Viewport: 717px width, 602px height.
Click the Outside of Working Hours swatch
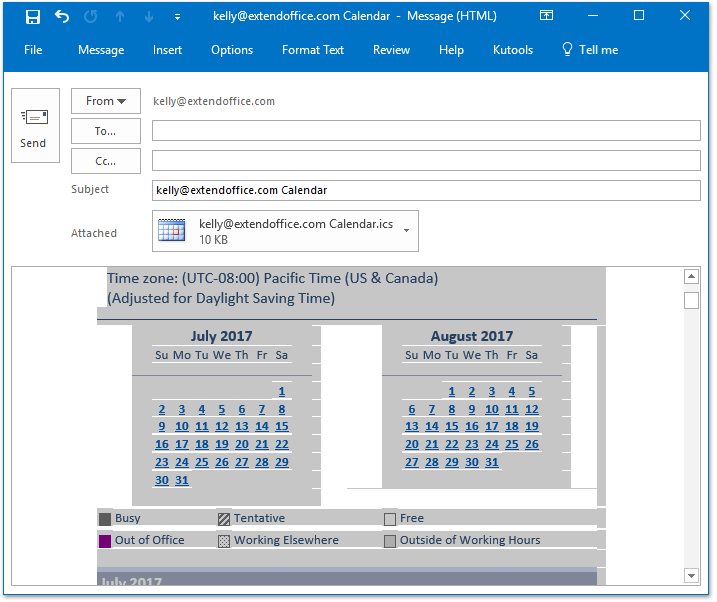coord(390,541)
